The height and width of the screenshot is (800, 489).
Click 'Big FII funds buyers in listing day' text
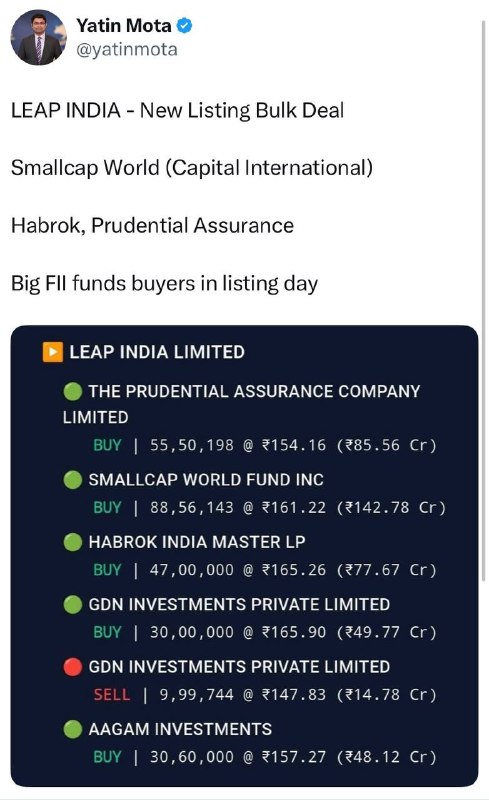tap(164, 284)
